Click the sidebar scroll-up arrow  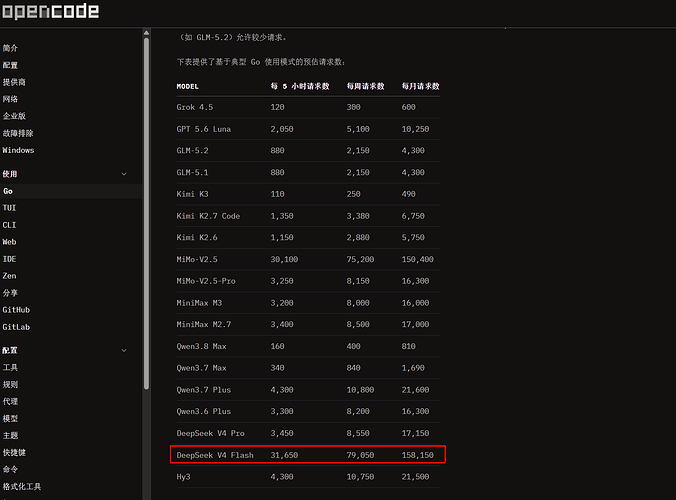point(147,33)
